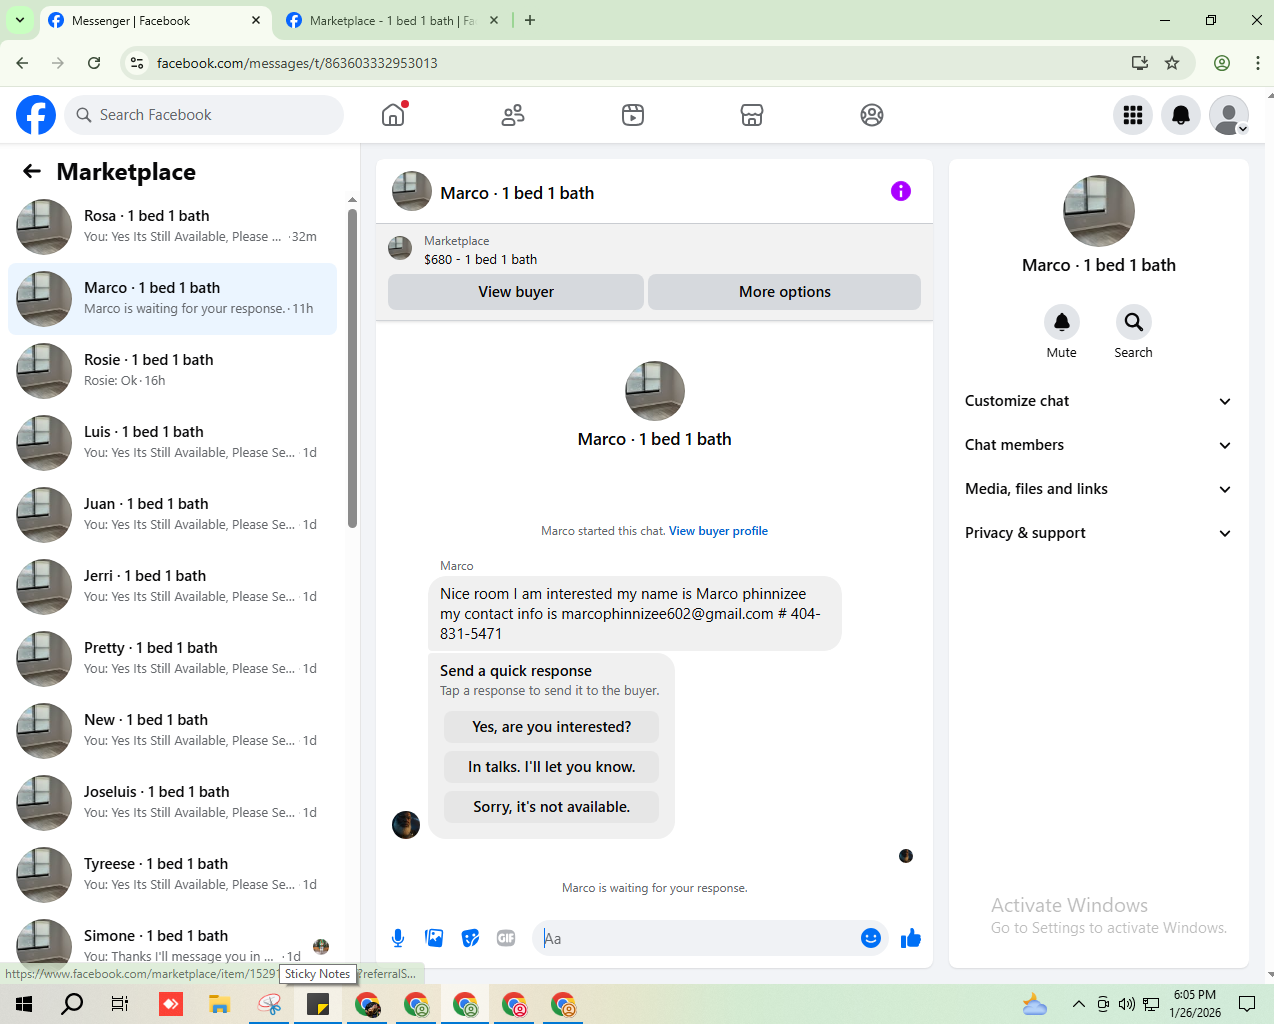Expand Chat members section
This screenshot has width=1274, height=1024.
tap(1098, 445)
